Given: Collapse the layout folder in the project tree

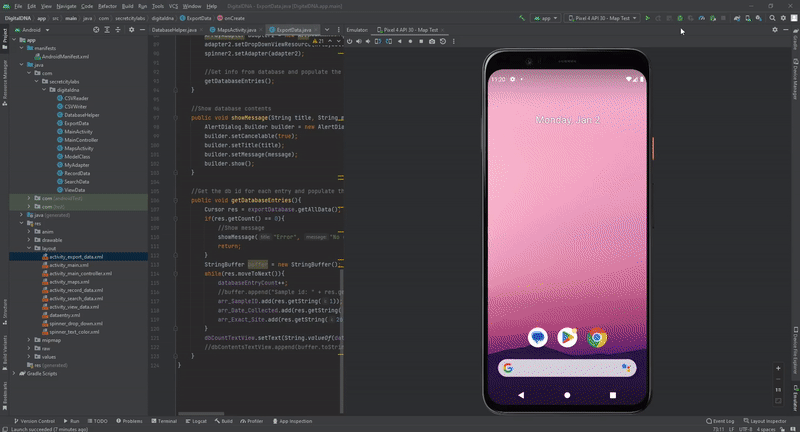Looking at the screenshot, I should point(29,248).
